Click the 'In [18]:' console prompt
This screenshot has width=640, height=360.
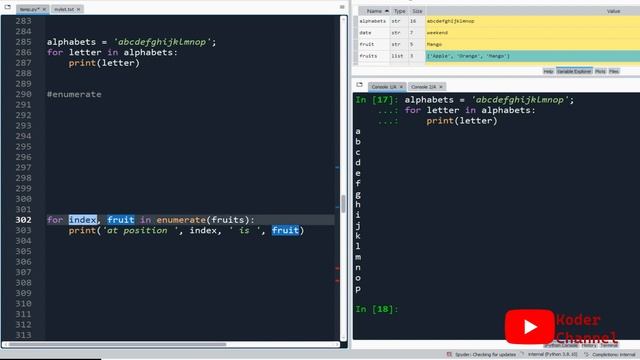tap(376, 309)
